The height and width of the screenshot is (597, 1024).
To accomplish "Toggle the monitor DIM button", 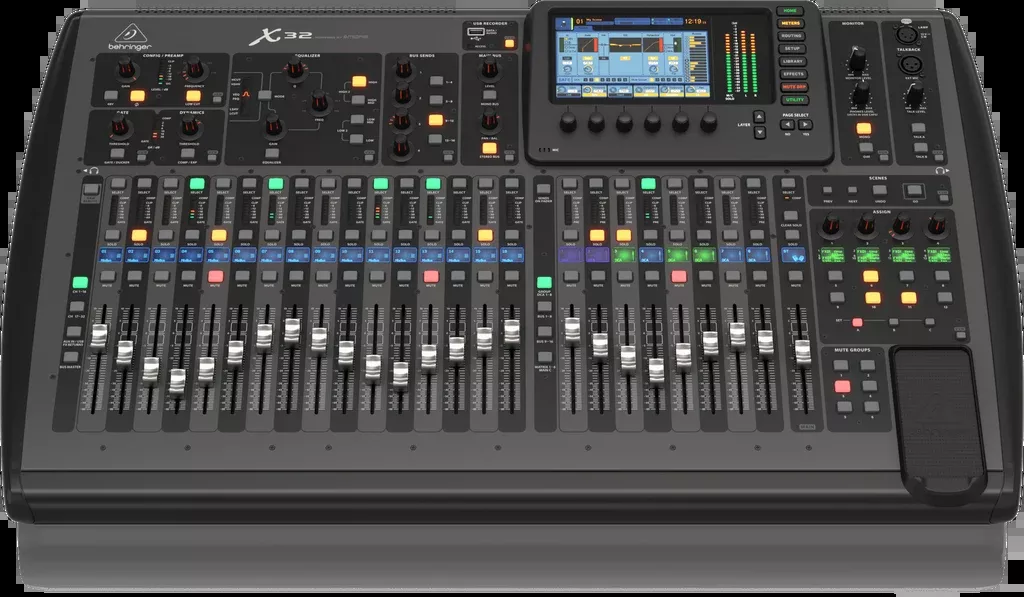I will [x=865, y=149].
